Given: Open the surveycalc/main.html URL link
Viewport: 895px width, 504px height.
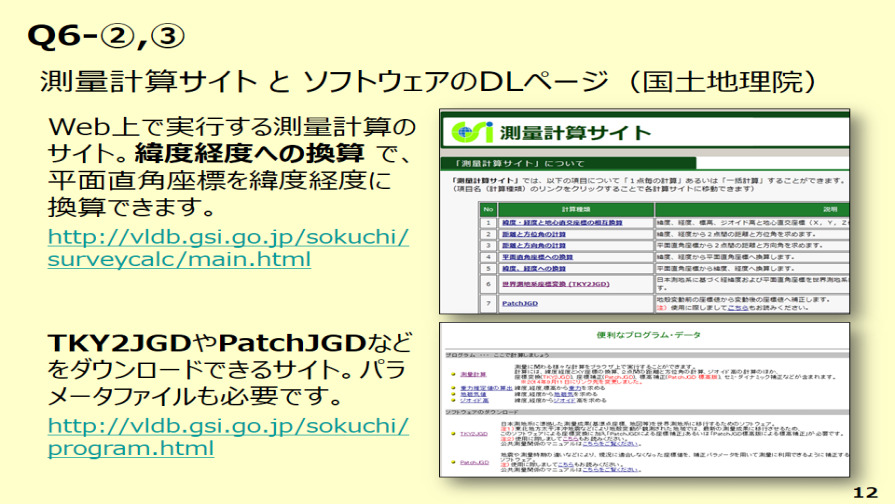Looking at the screenshot, I should [x=228, y=248].
